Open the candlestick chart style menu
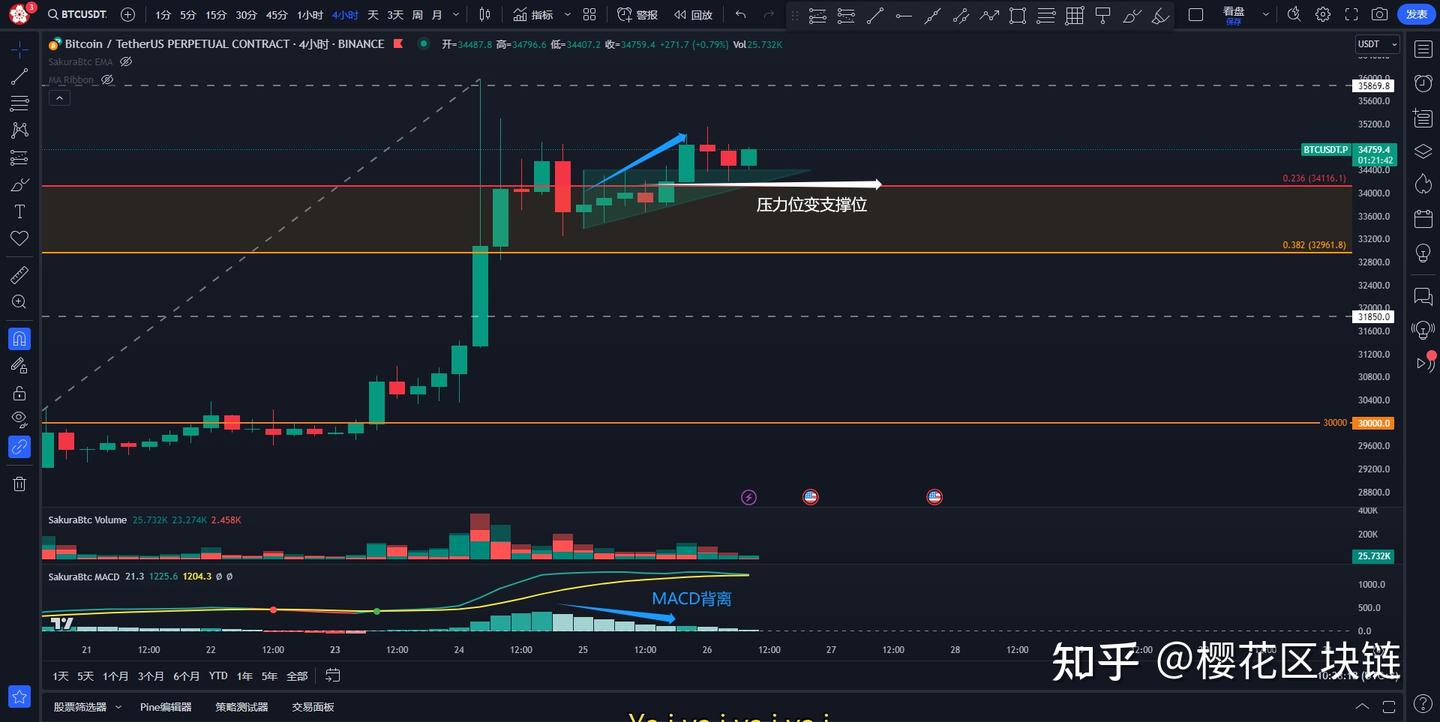This screenshot has height=722, width=1440. [x=485, y=15]
